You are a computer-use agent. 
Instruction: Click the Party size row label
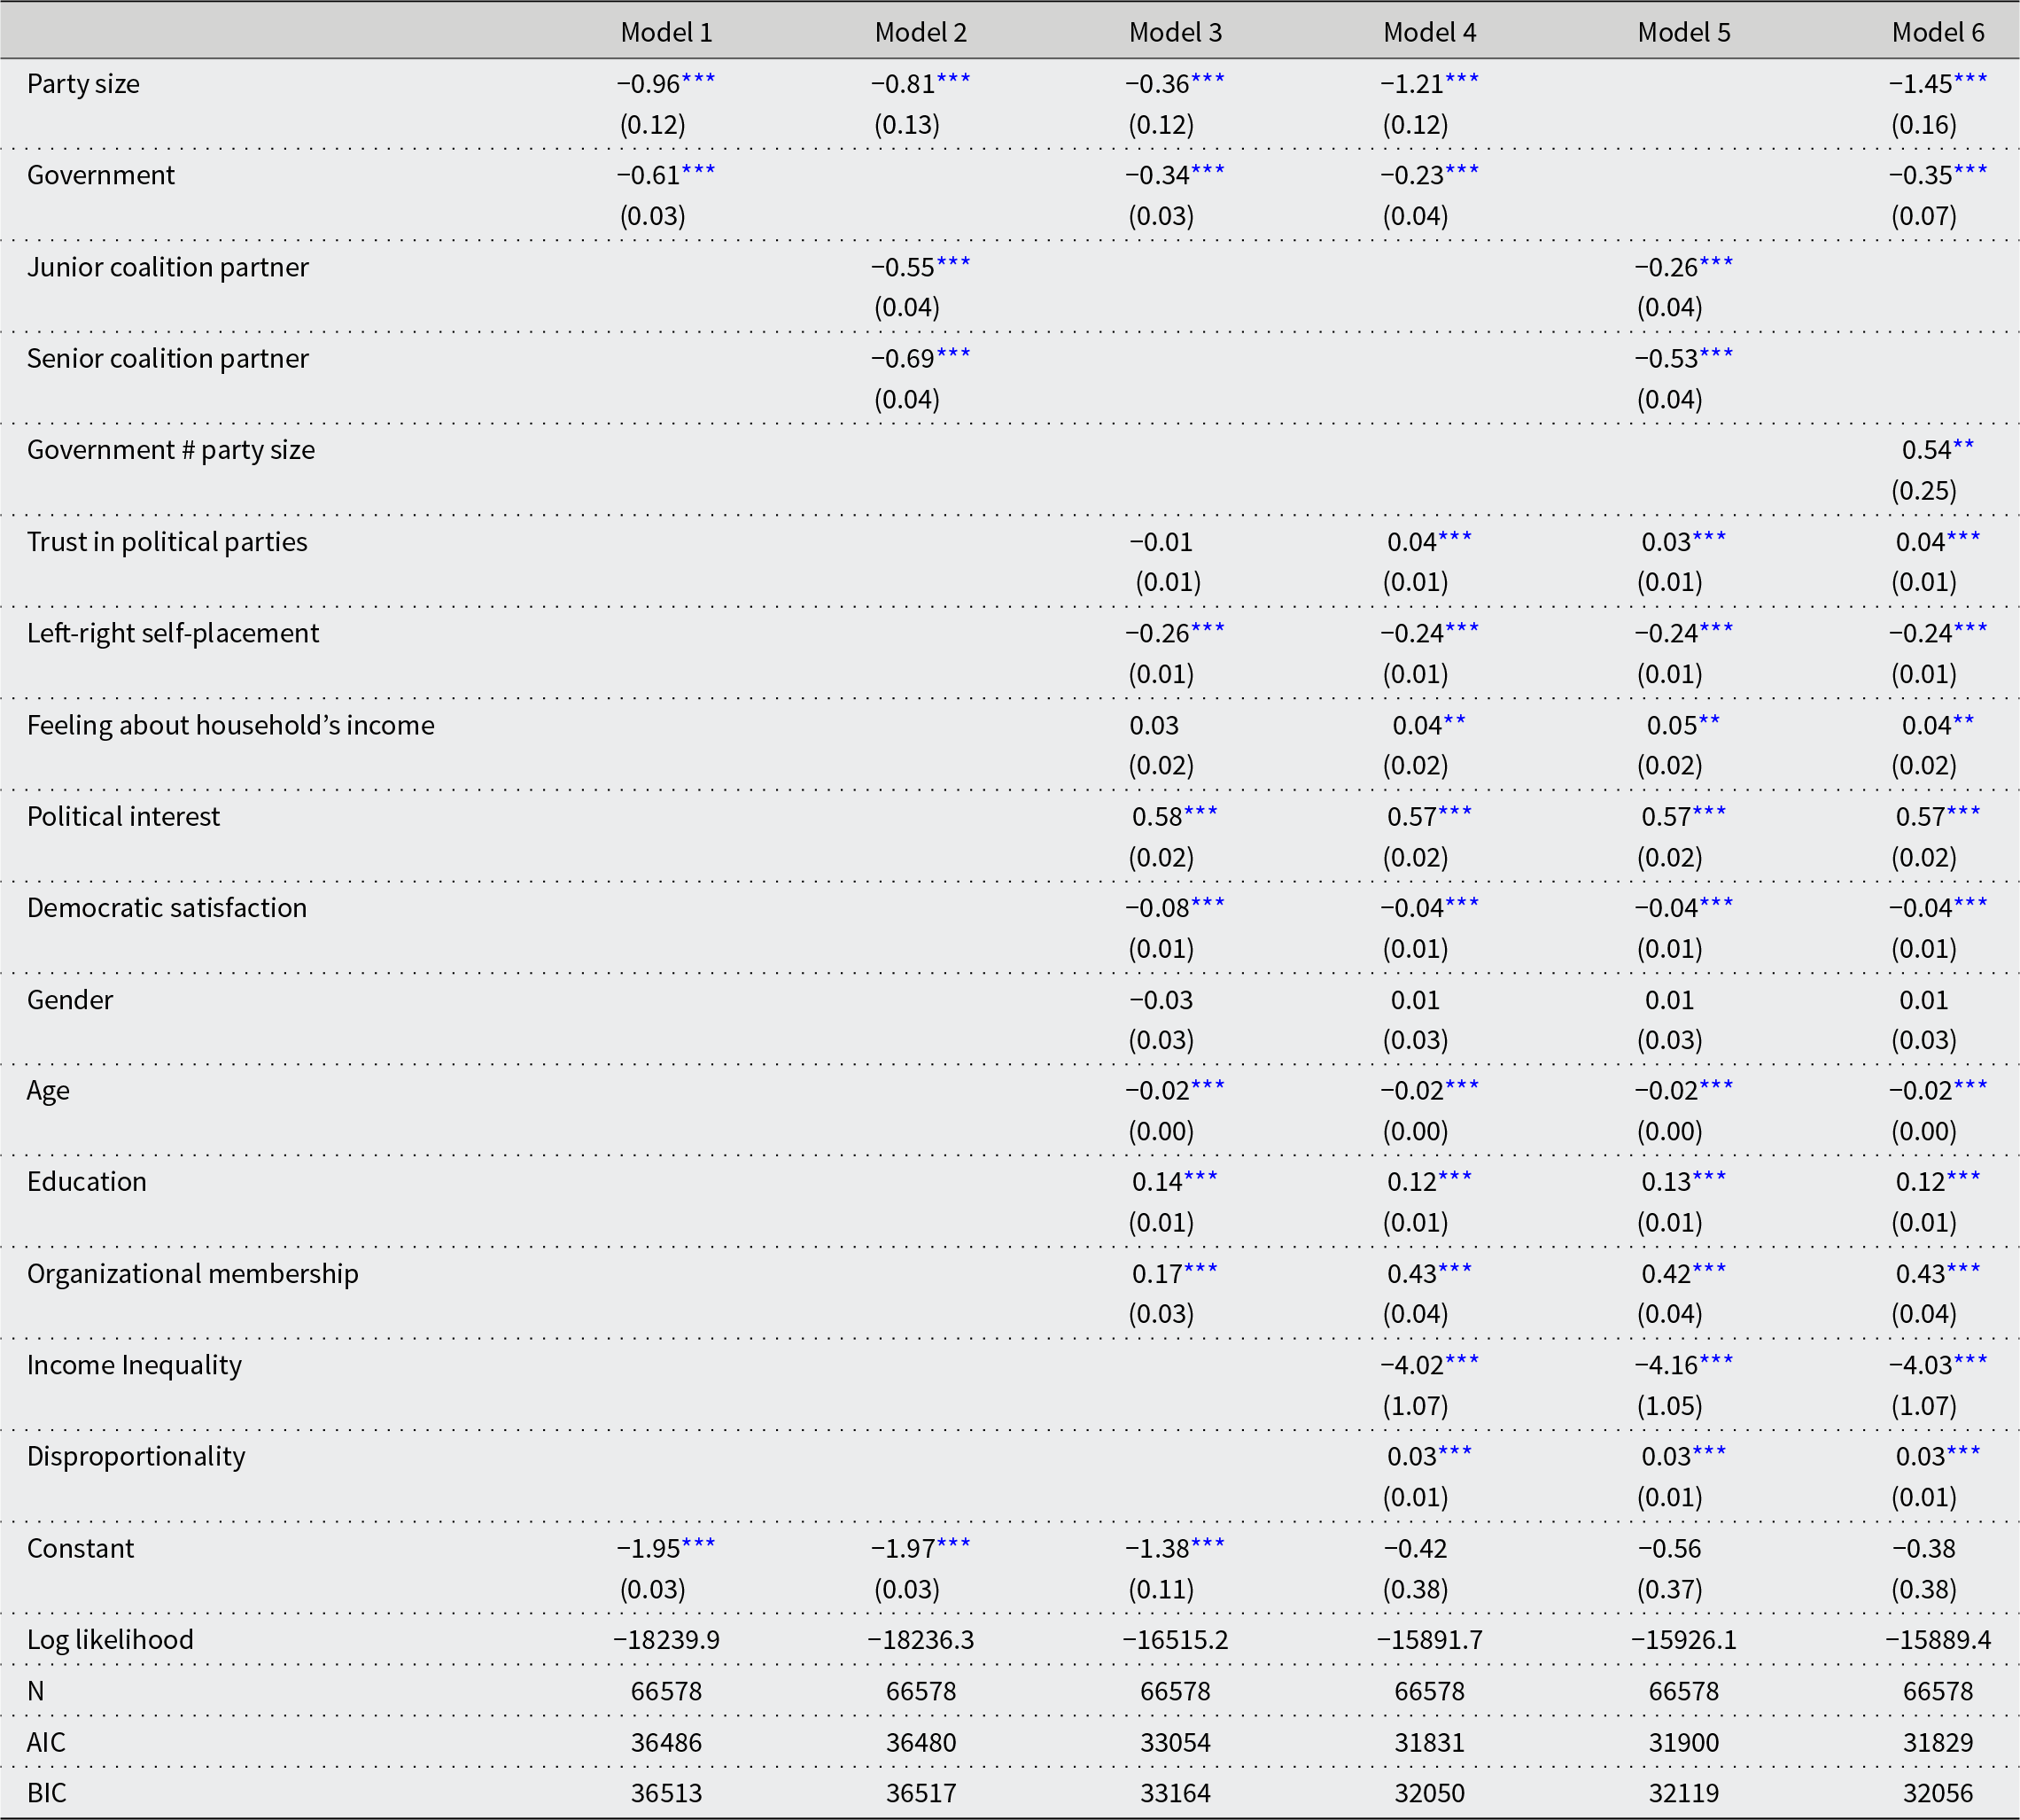pyautogui.click(x=83, y=84)
